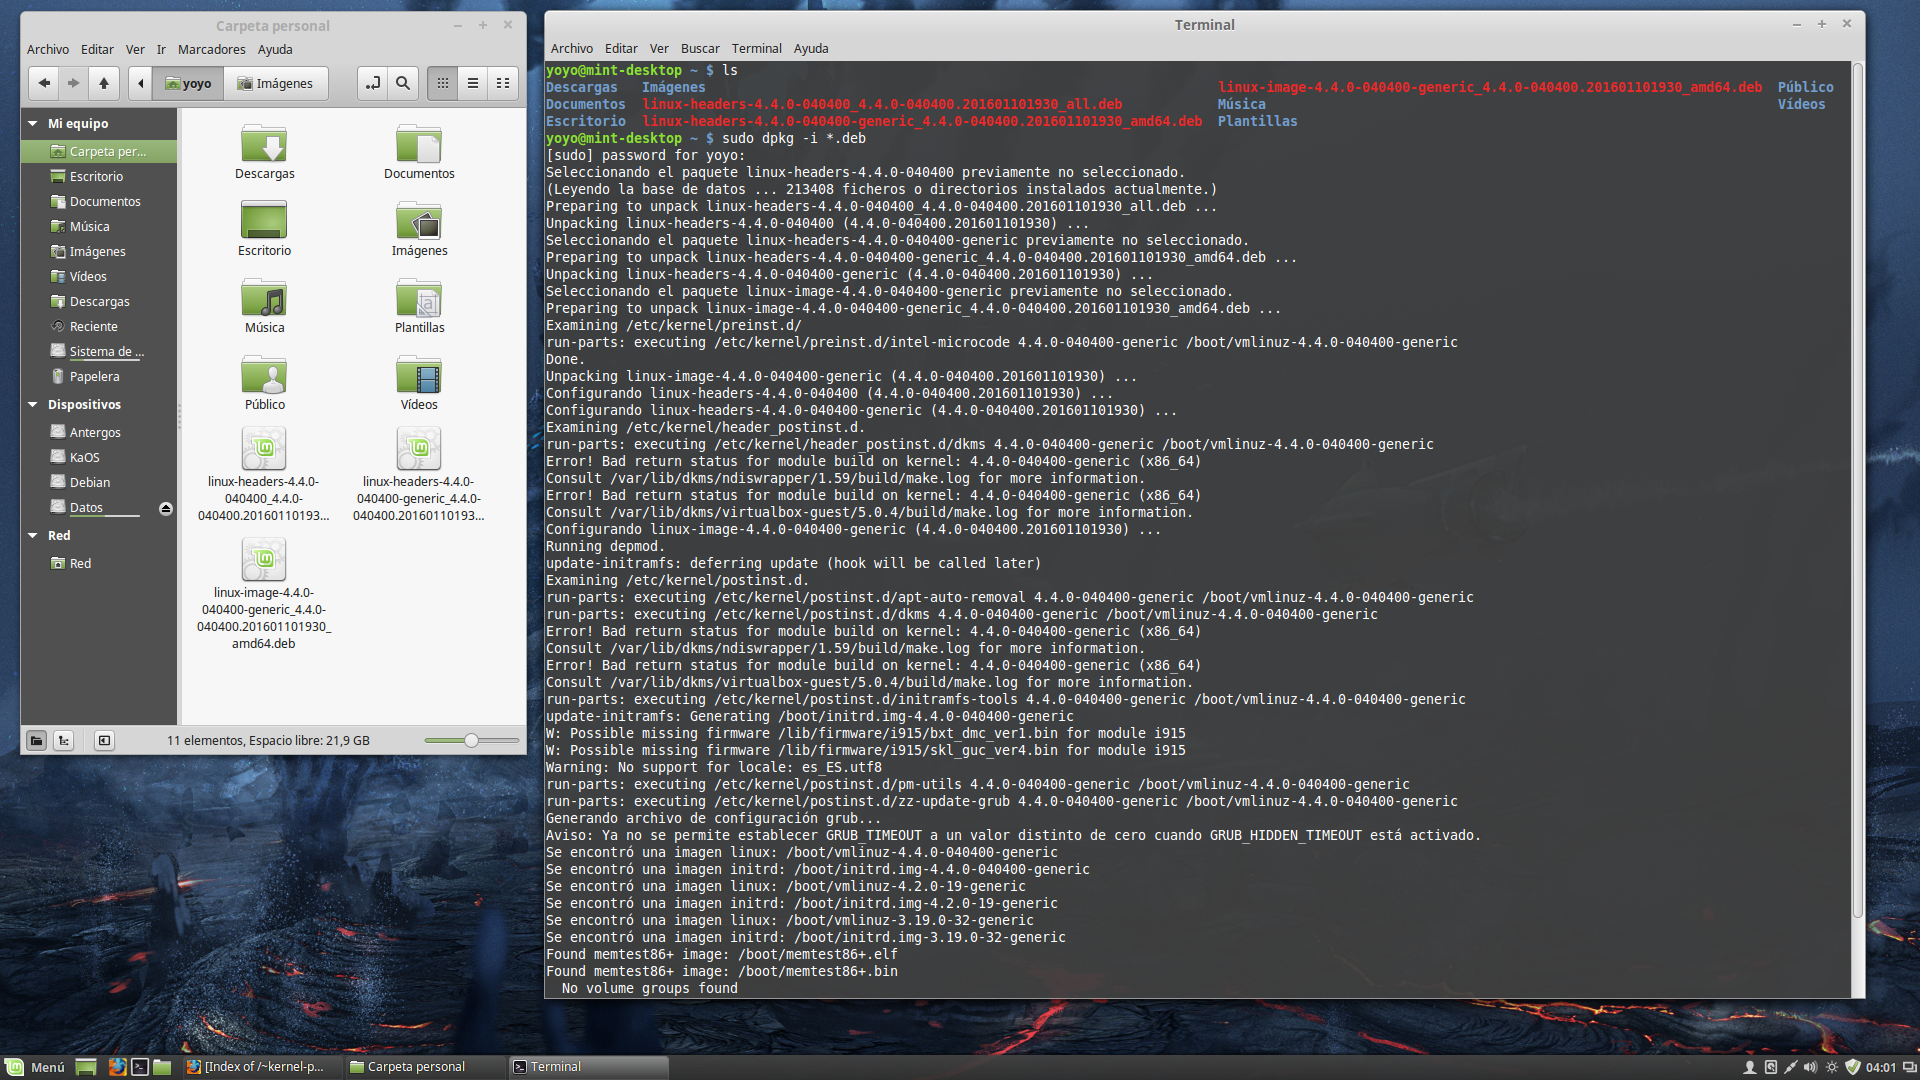Collapse the Red sidebar section
1920x1080 pixels.
pos(33,535)
